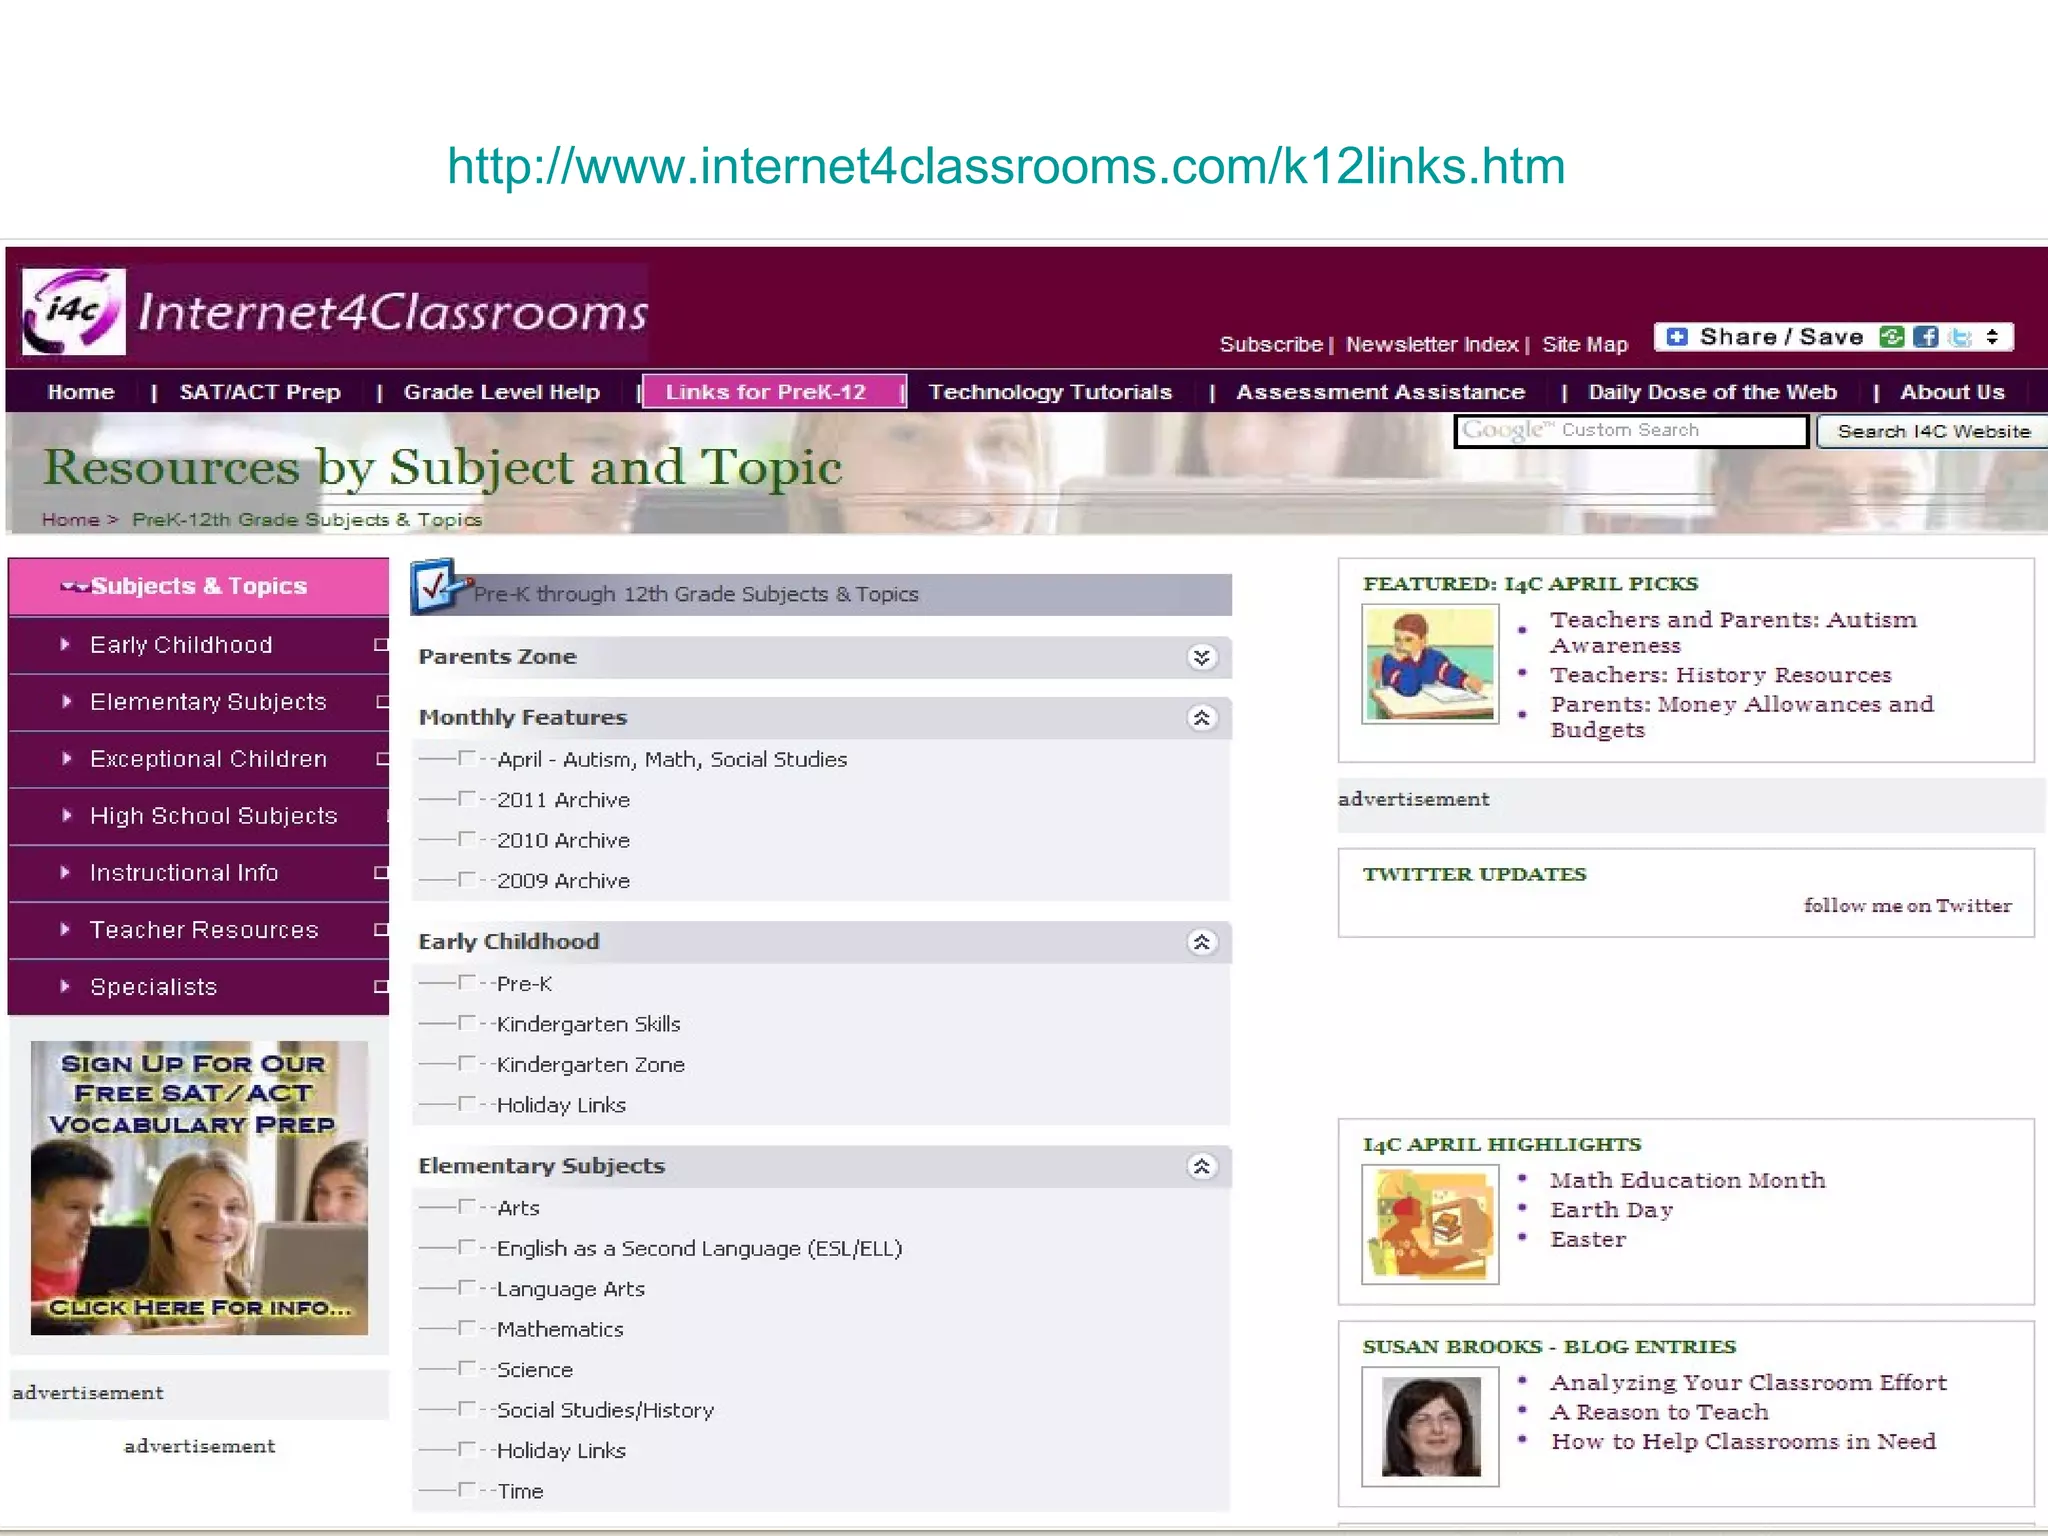Share page via Twitter icon
Viewport: 2048px width, 1536px height.
tap(1959, 337)
